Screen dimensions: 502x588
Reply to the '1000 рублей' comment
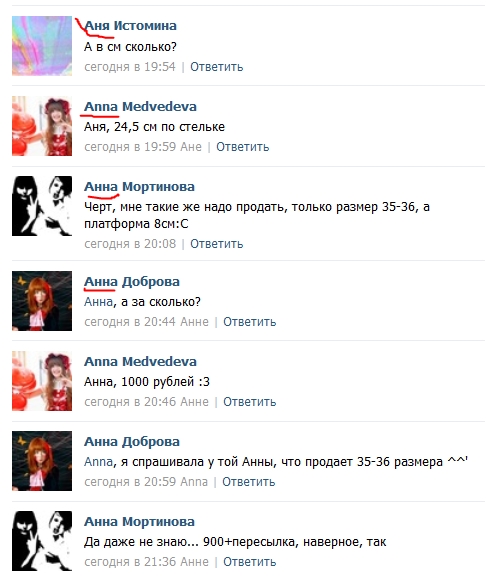250,402
